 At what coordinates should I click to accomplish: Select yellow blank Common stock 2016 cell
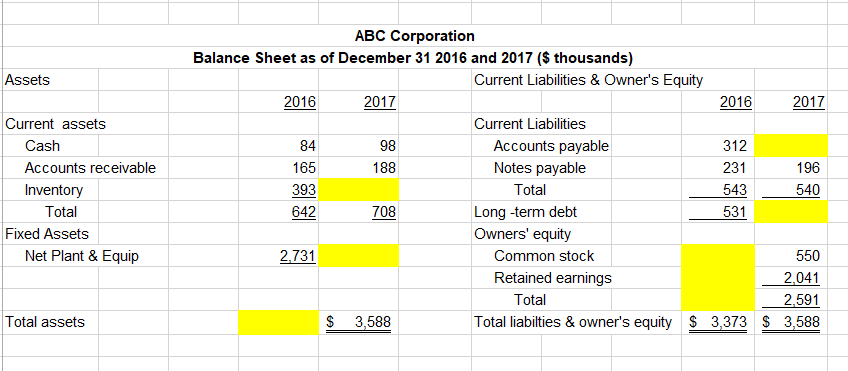(x=718, y=256)
